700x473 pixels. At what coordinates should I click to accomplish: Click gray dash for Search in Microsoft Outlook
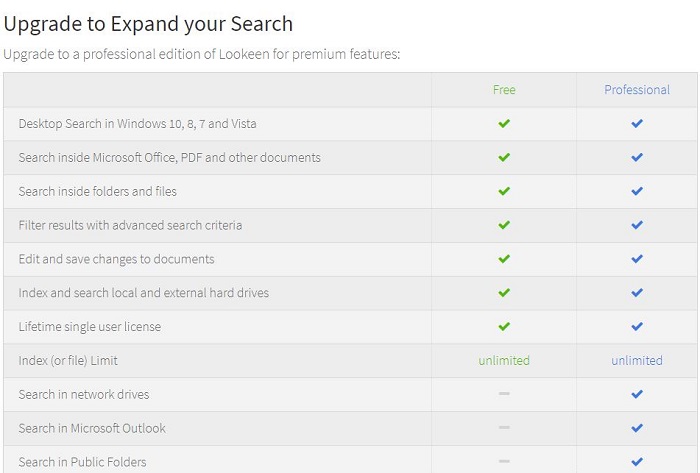(504, 428)
